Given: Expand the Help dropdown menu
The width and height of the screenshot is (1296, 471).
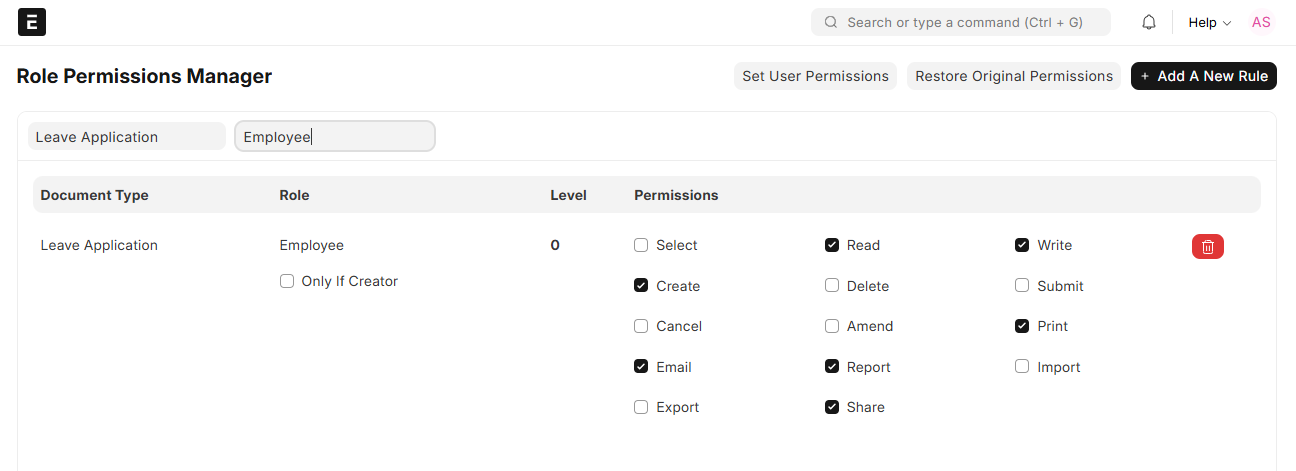Looking at the screenshot, I should tap(1209, 22).
